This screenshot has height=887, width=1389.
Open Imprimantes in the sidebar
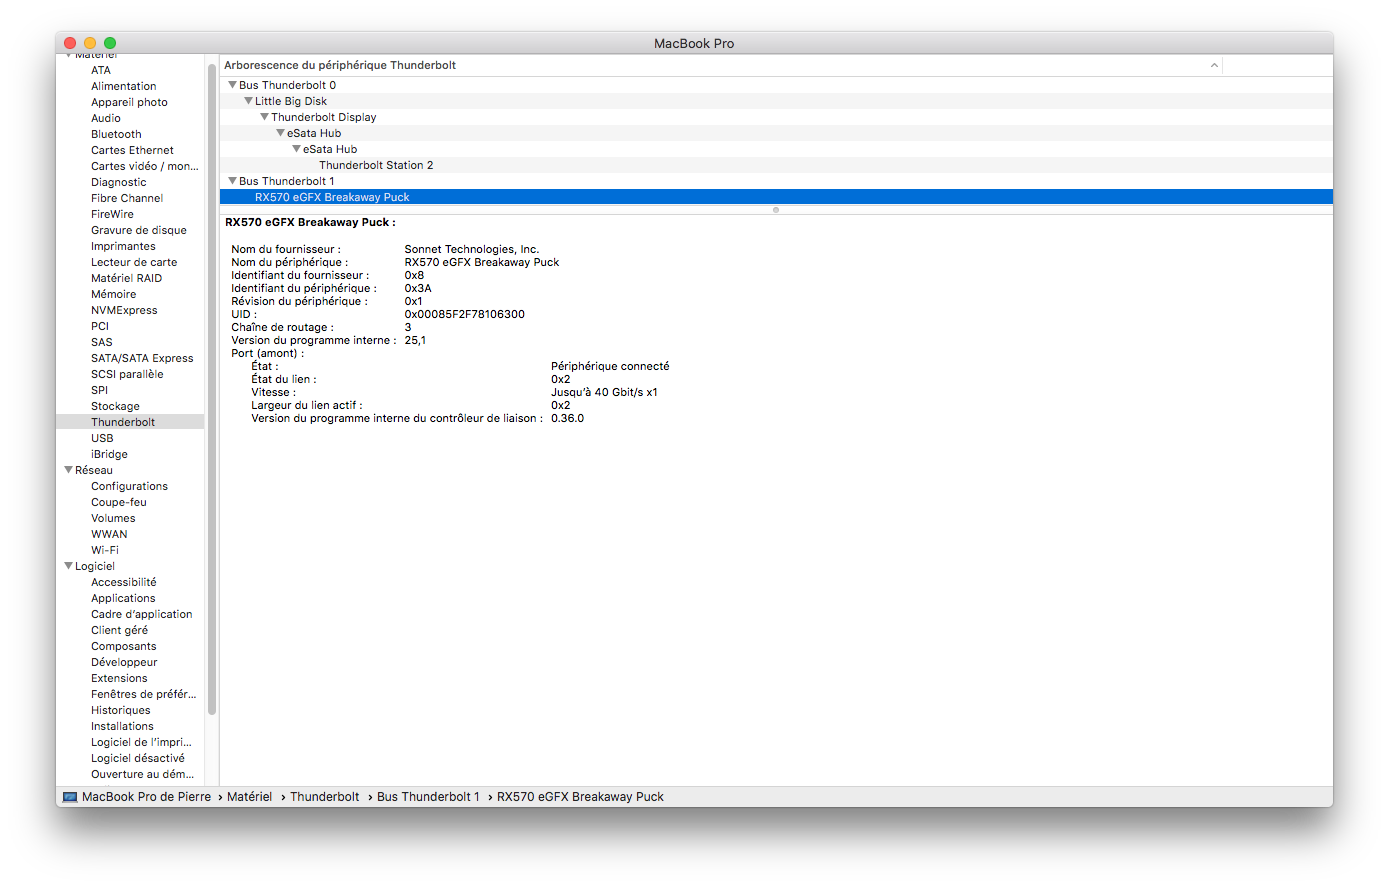click(x=123, y=246)
